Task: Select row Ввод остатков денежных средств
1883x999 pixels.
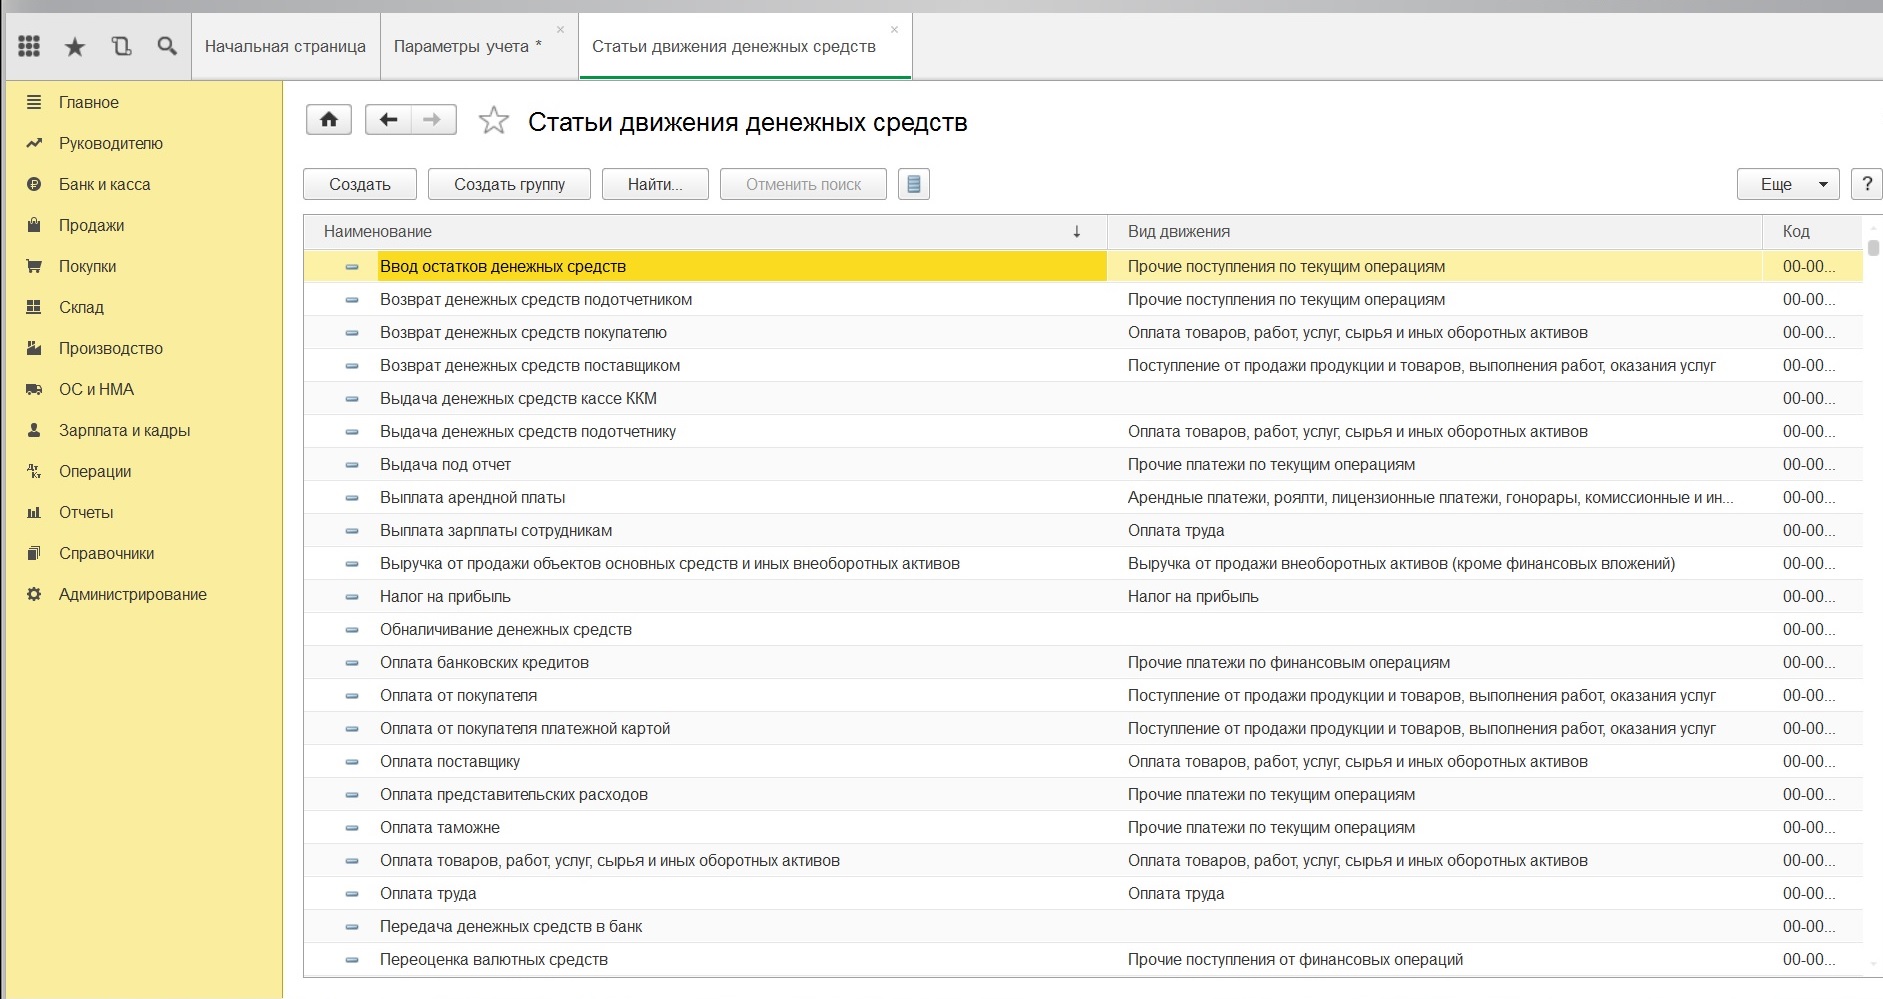Action: tap(1083, 266)
